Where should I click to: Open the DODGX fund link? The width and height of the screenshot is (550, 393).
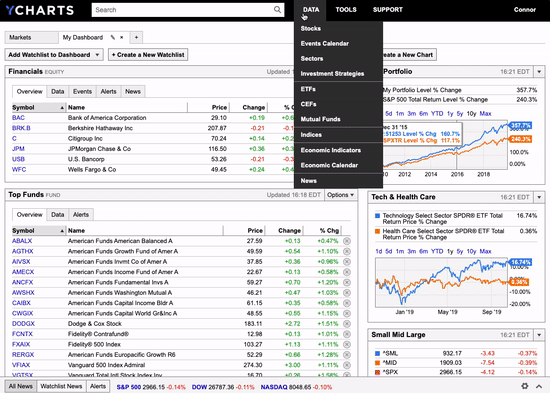(23, 324)
